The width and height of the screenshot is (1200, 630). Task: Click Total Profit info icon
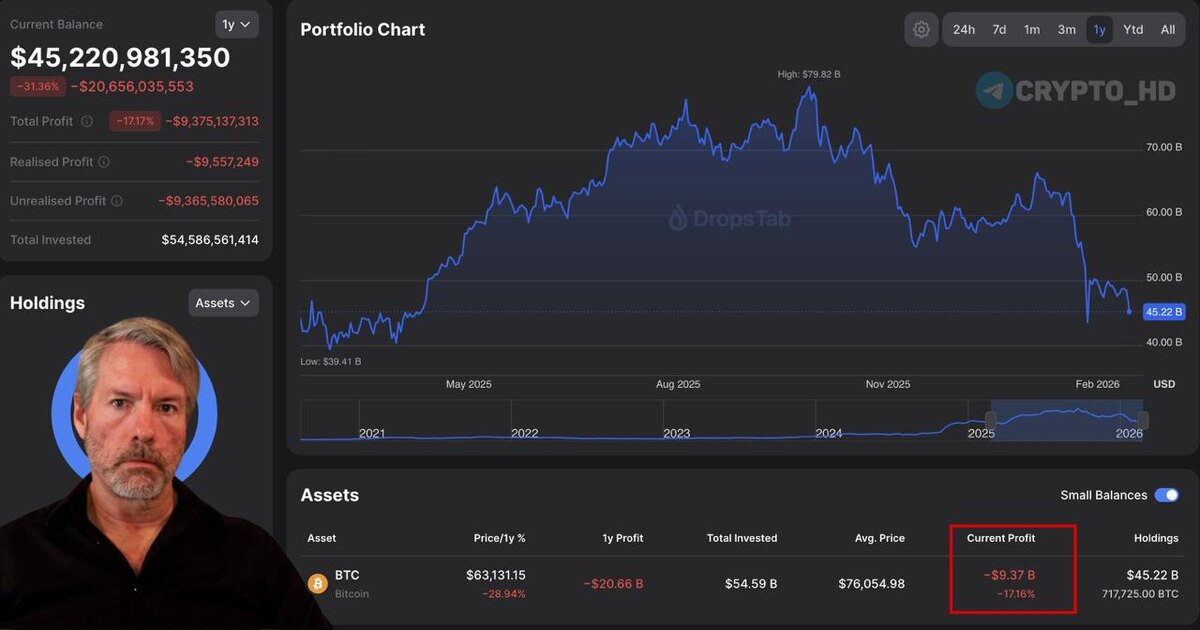pos(87,122)
